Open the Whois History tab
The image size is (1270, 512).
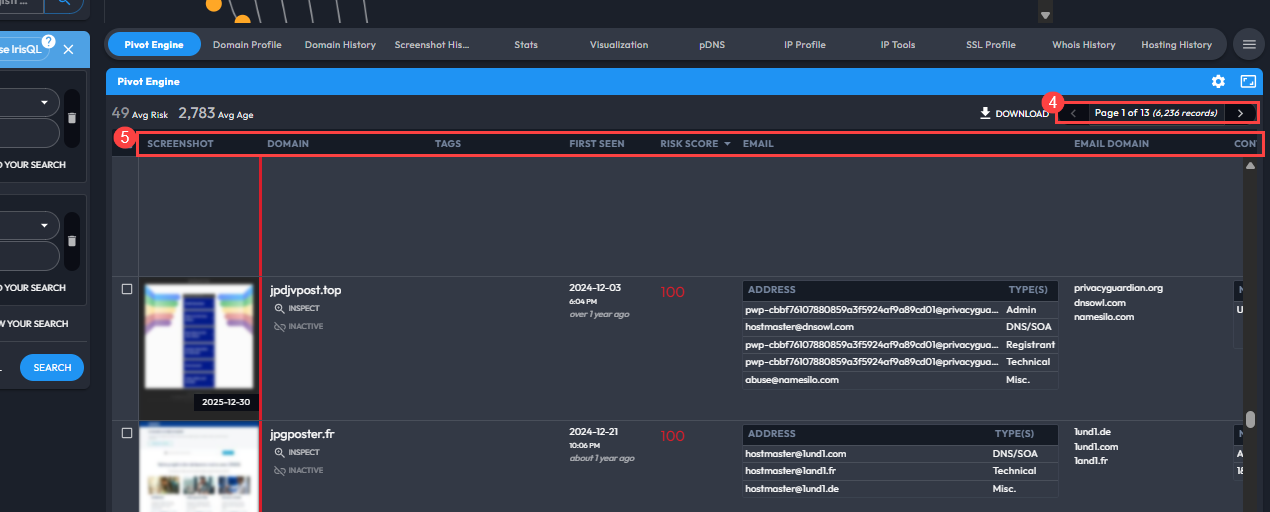[1083, 45]
